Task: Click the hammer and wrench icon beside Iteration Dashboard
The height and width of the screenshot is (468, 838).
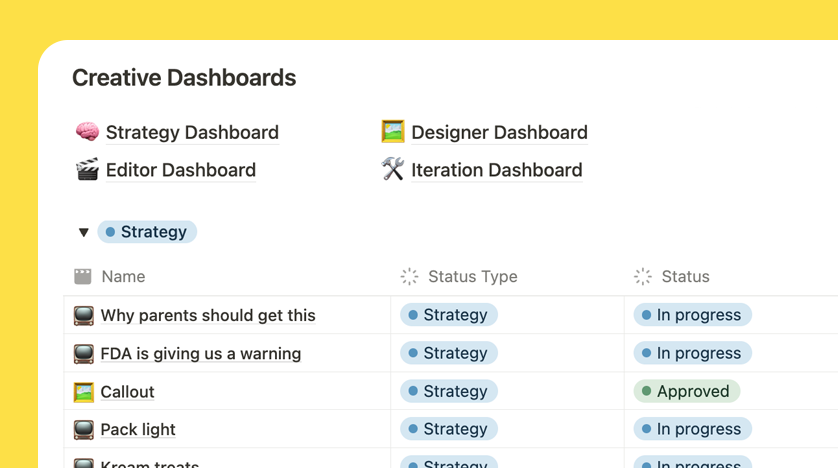Action: [x=393, y=170]
